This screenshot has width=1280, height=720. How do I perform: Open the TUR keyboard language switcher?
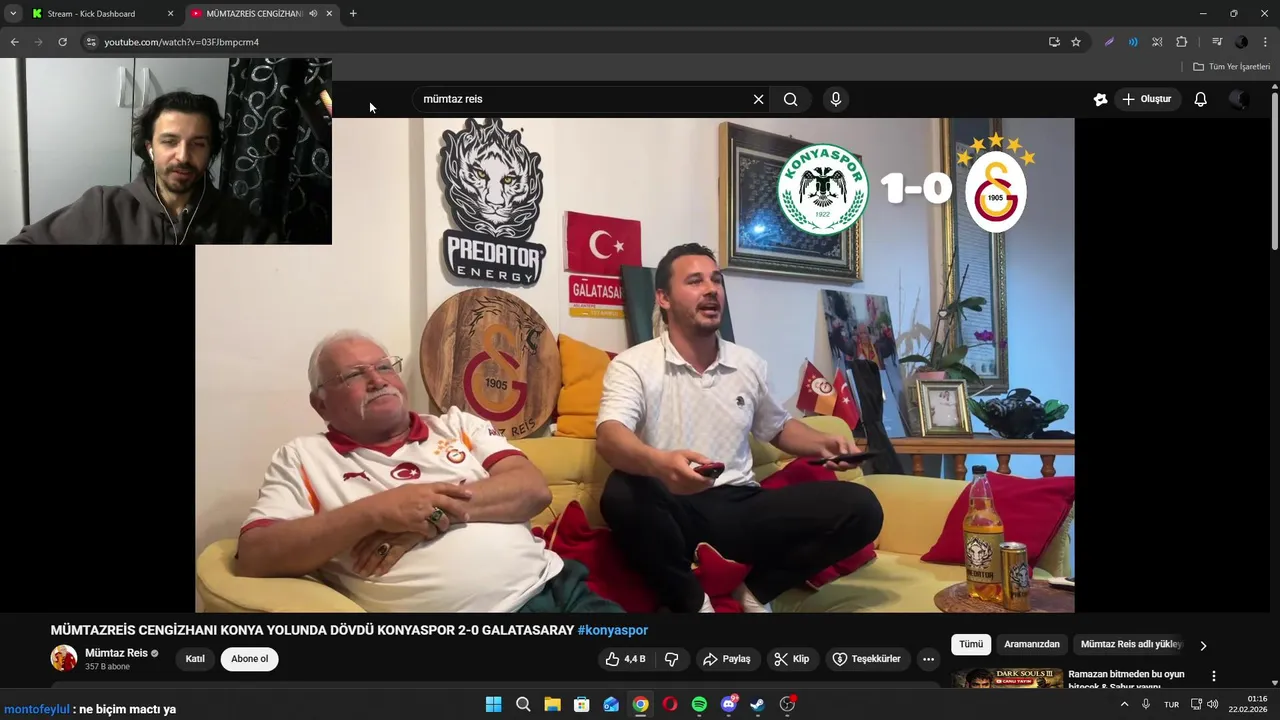(1171, 705)
